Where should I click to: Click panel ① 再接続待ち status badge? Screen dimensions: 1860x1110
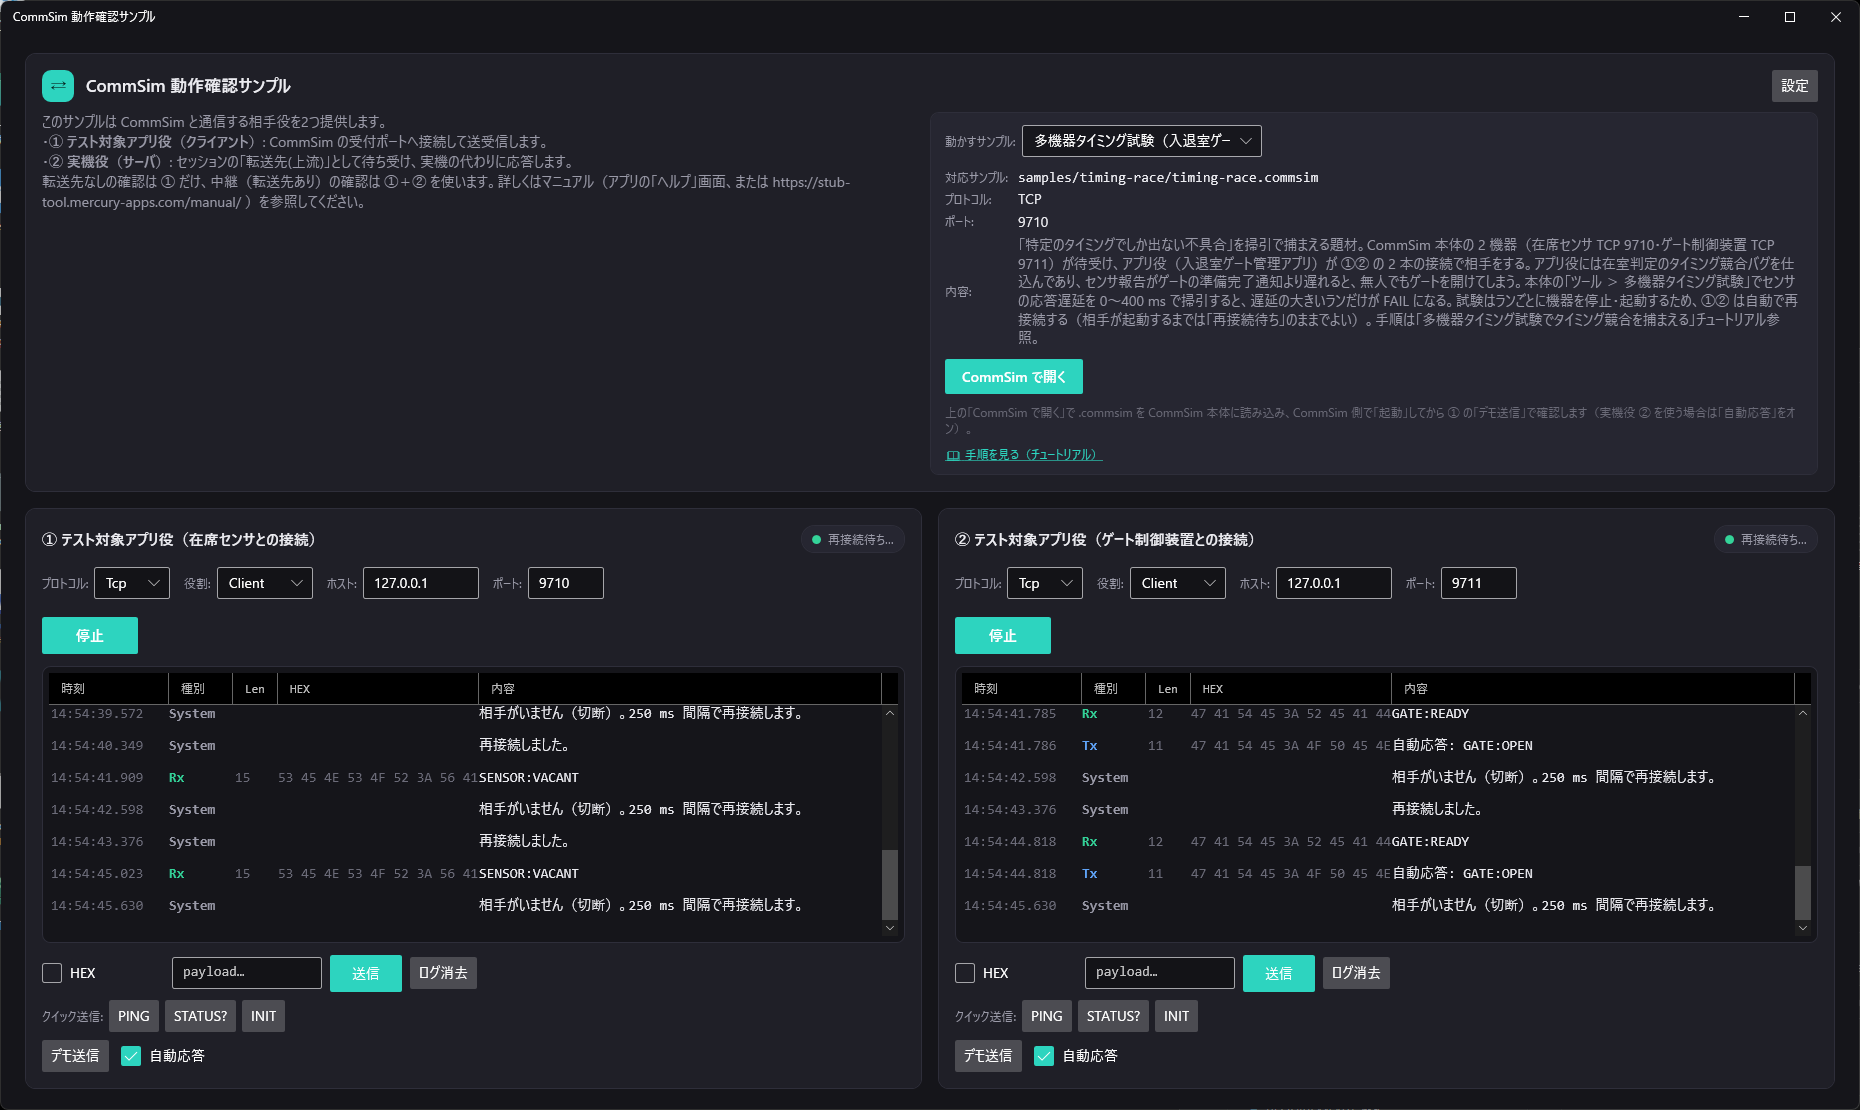click(853, 540)
